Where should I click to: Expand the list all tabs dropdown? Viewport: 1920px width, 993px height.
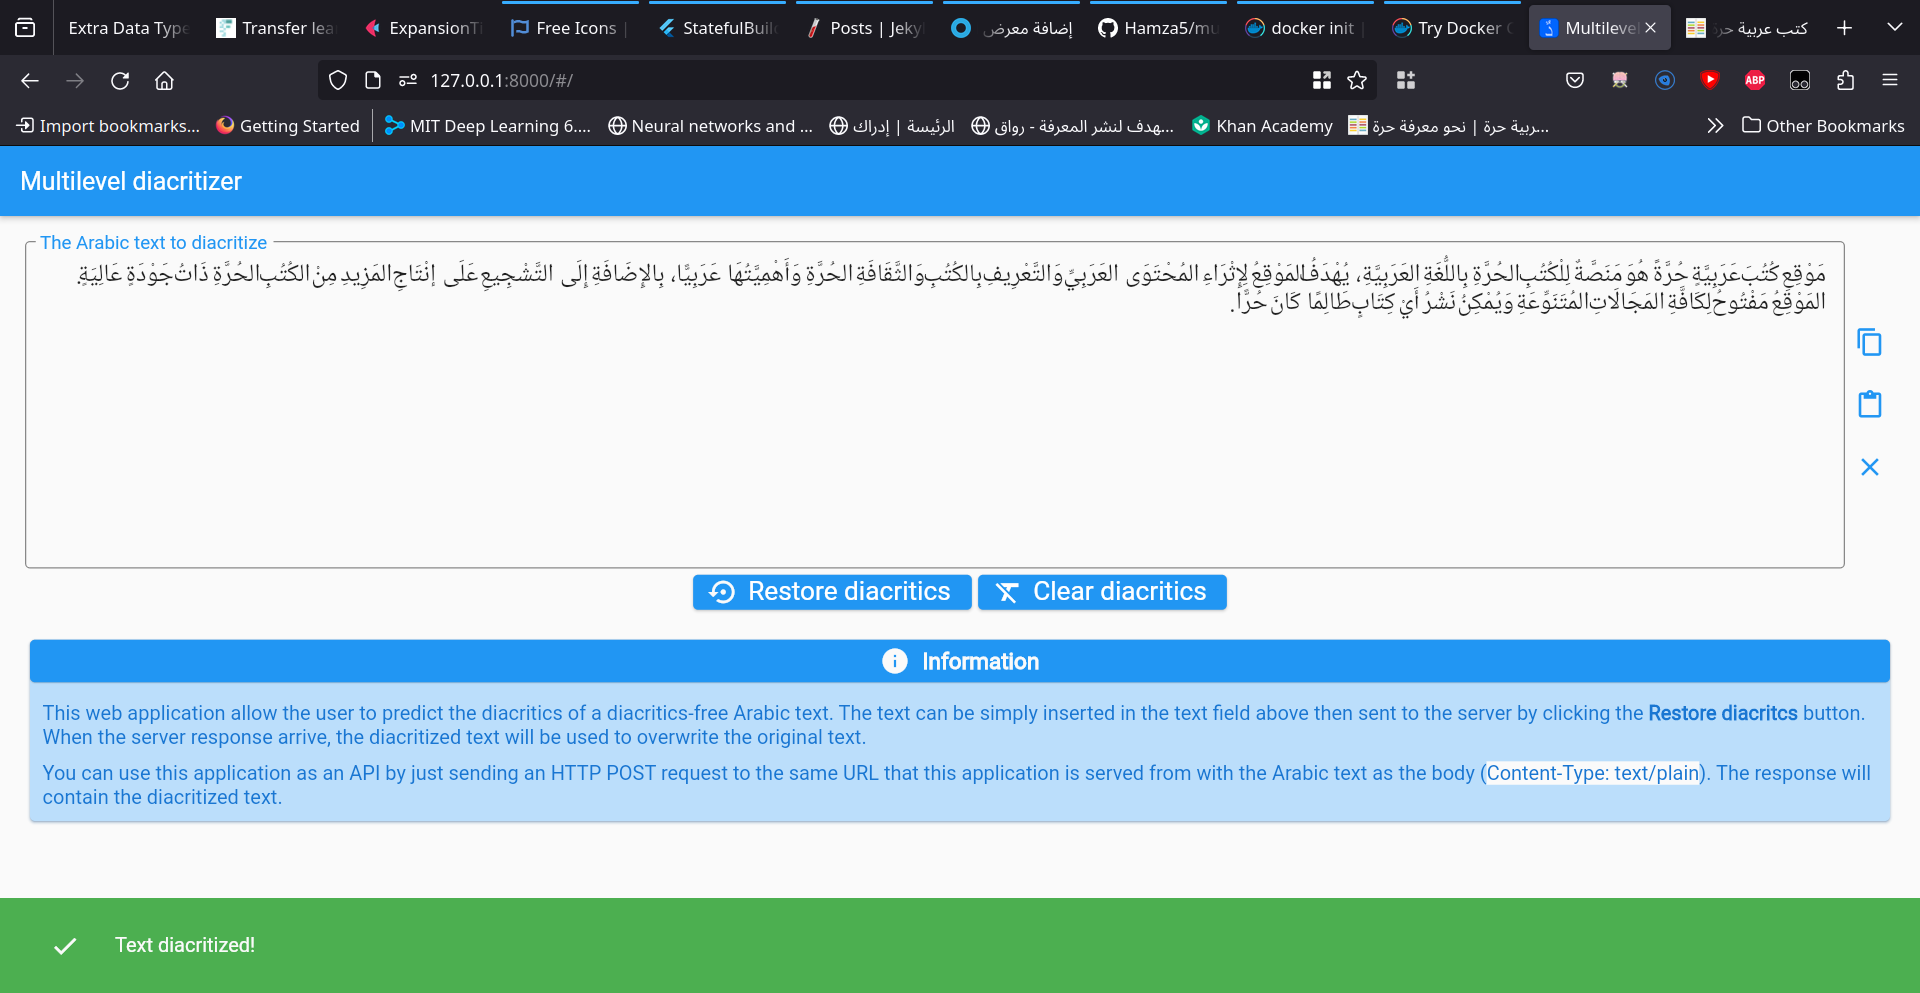tap(1895, 28)
